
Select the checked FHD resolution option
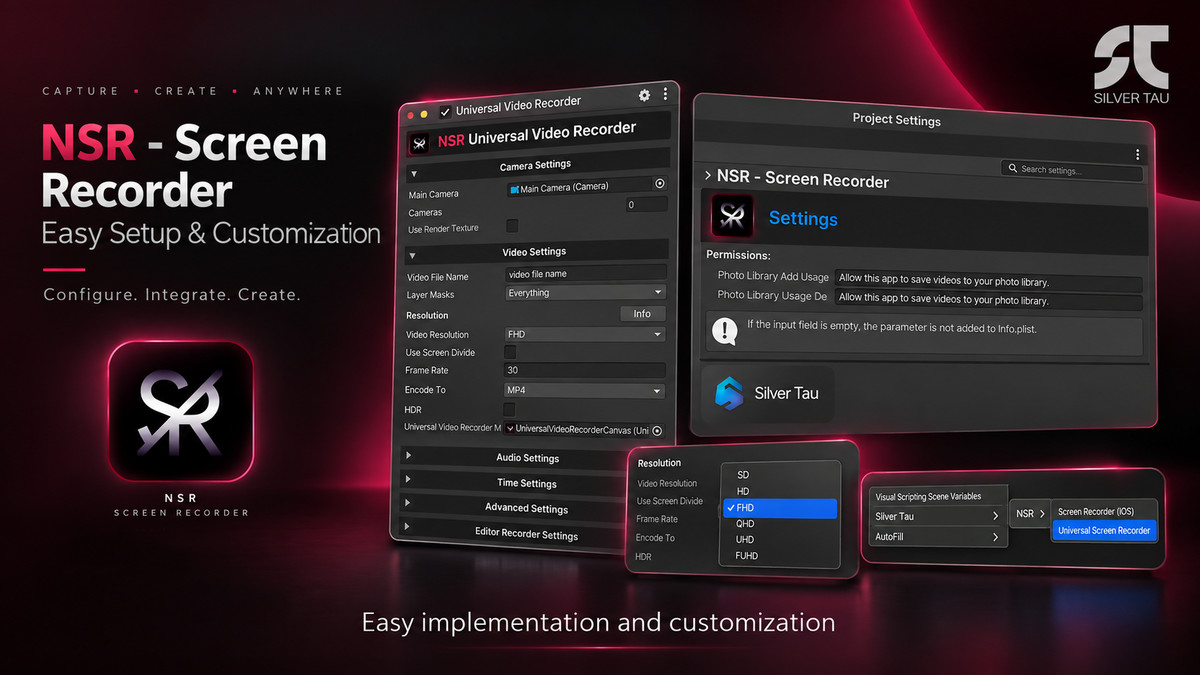[x=779, y=508]
